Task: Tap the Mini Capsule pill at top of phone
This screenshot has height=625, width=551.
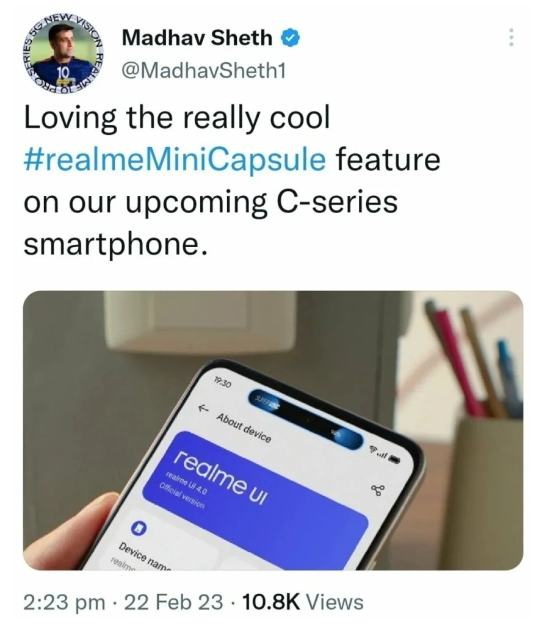Action: [306, 419]
